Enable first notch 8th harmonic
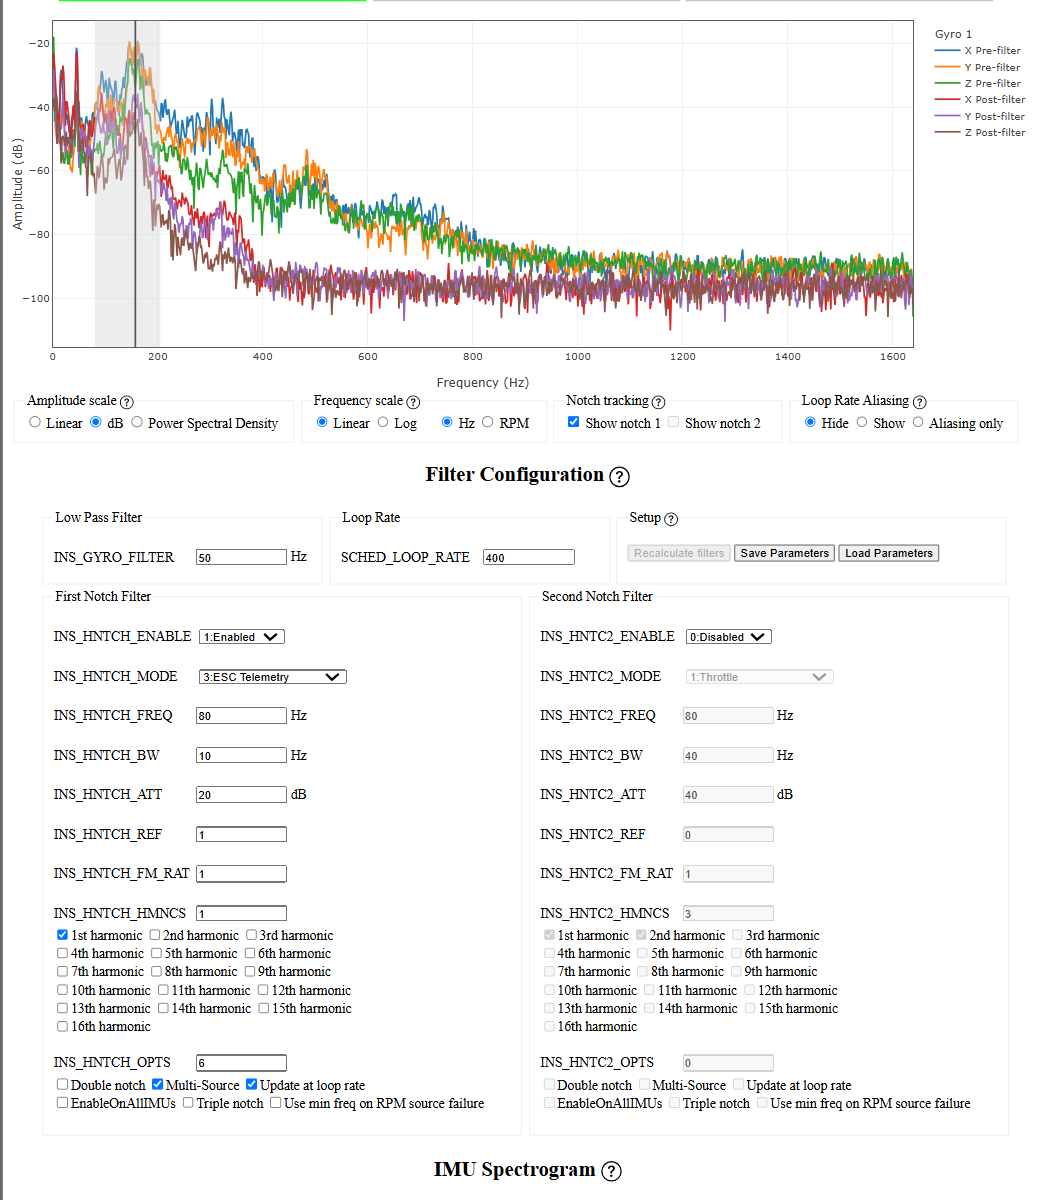 [x=157, y=971]
